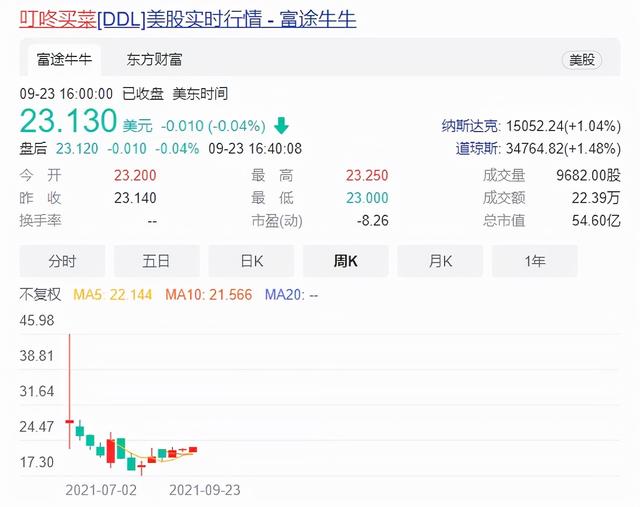
Task: Click the timestamp 09-23 16:40:08
Action: tap(255, 149)
